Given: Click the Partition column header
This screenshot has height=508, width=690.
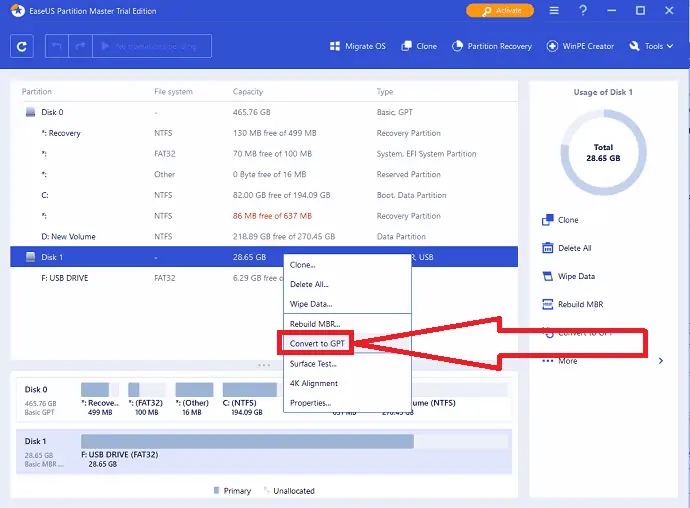Looking at the screenshot, I should coord(37,92).
